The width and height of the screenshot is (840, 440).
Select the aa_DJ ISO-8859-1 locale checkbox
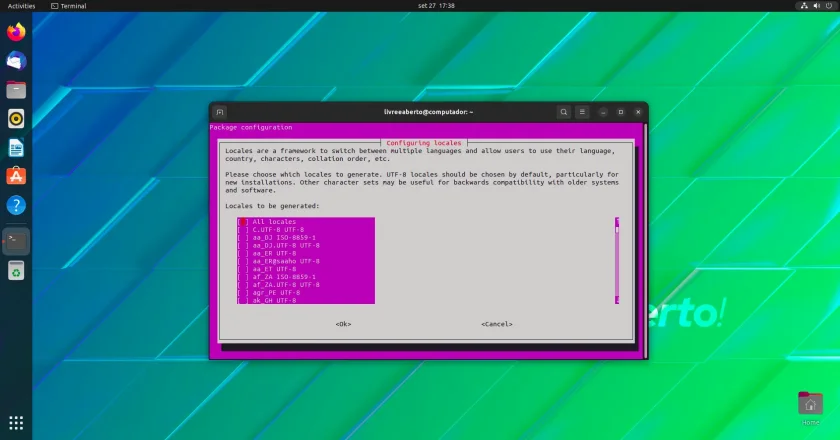point(243,237)
